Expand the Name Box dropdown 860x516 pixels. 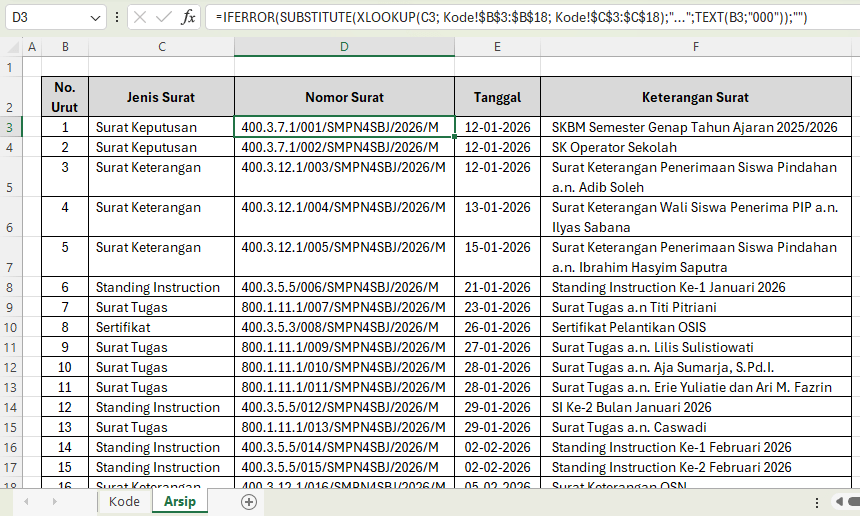[95, 18]
